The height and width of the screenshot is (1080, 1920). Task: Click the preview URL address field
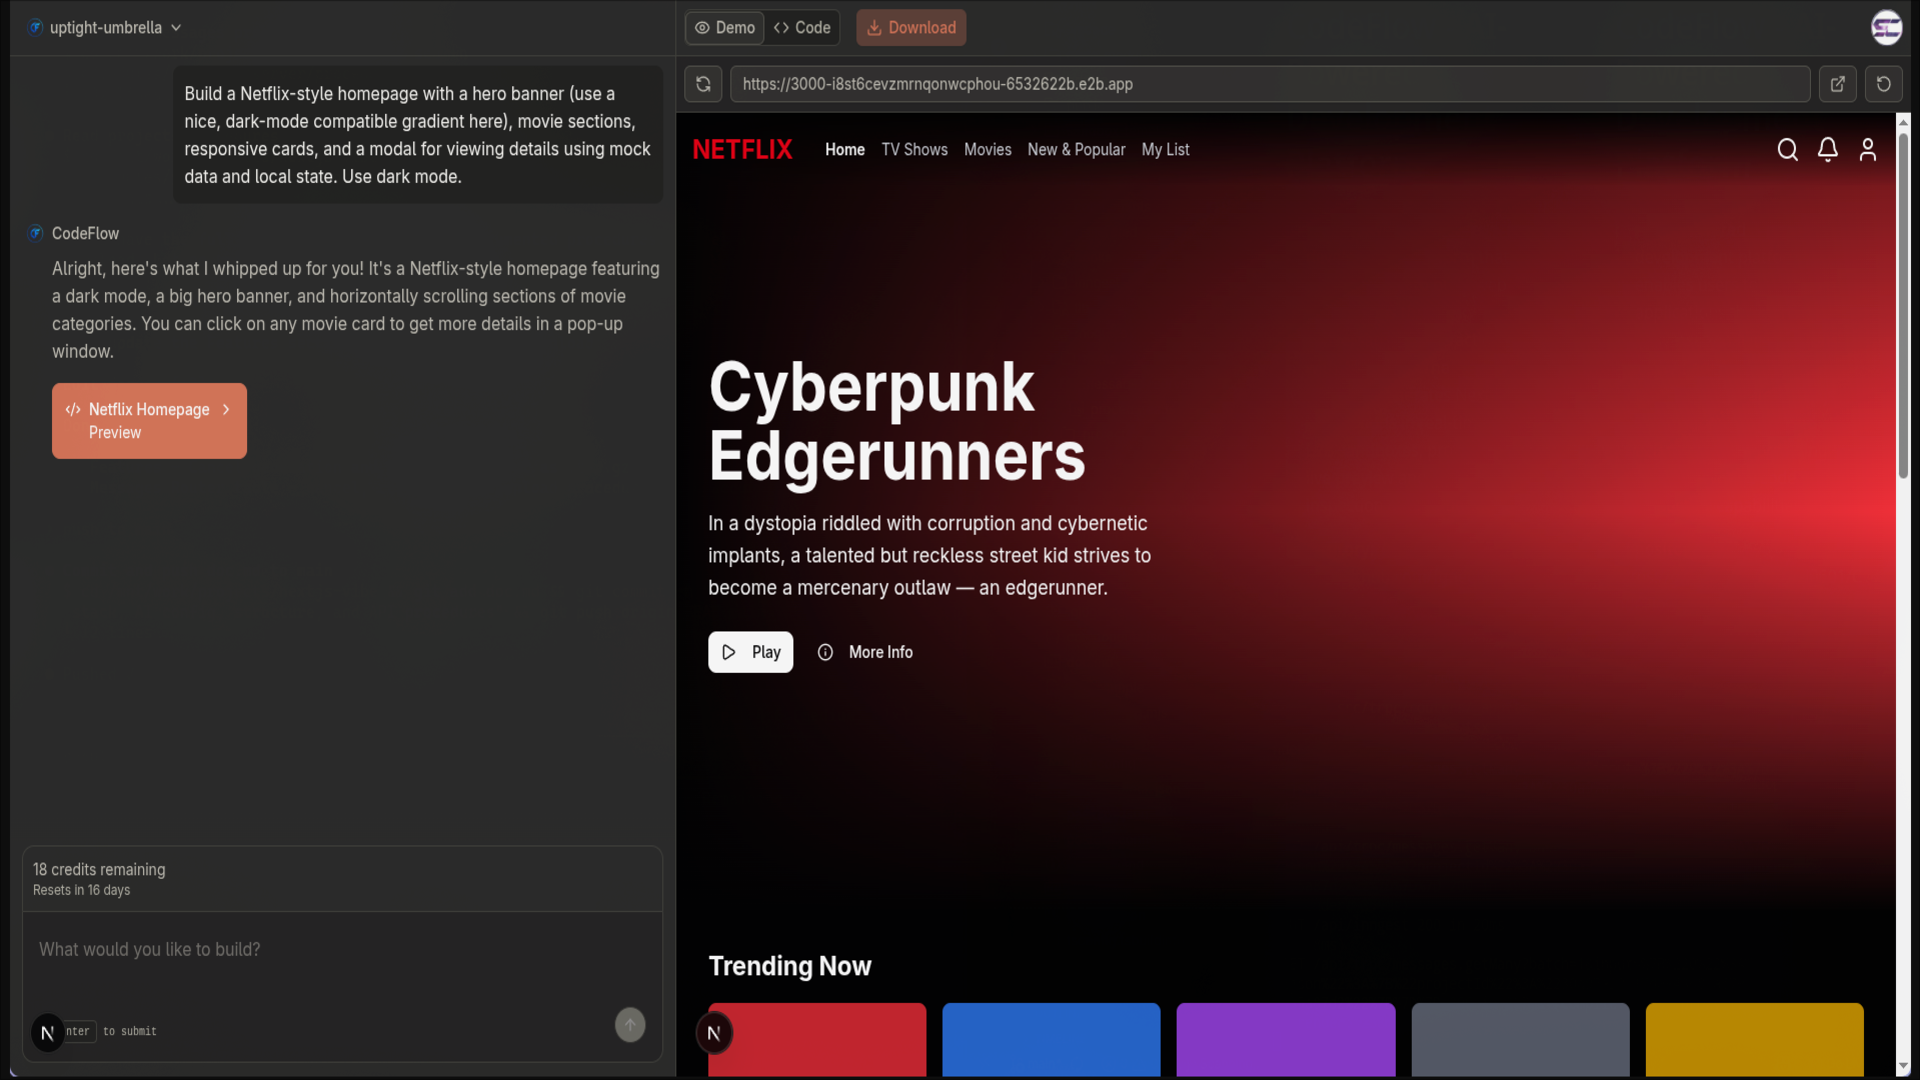pos(1270,84)
